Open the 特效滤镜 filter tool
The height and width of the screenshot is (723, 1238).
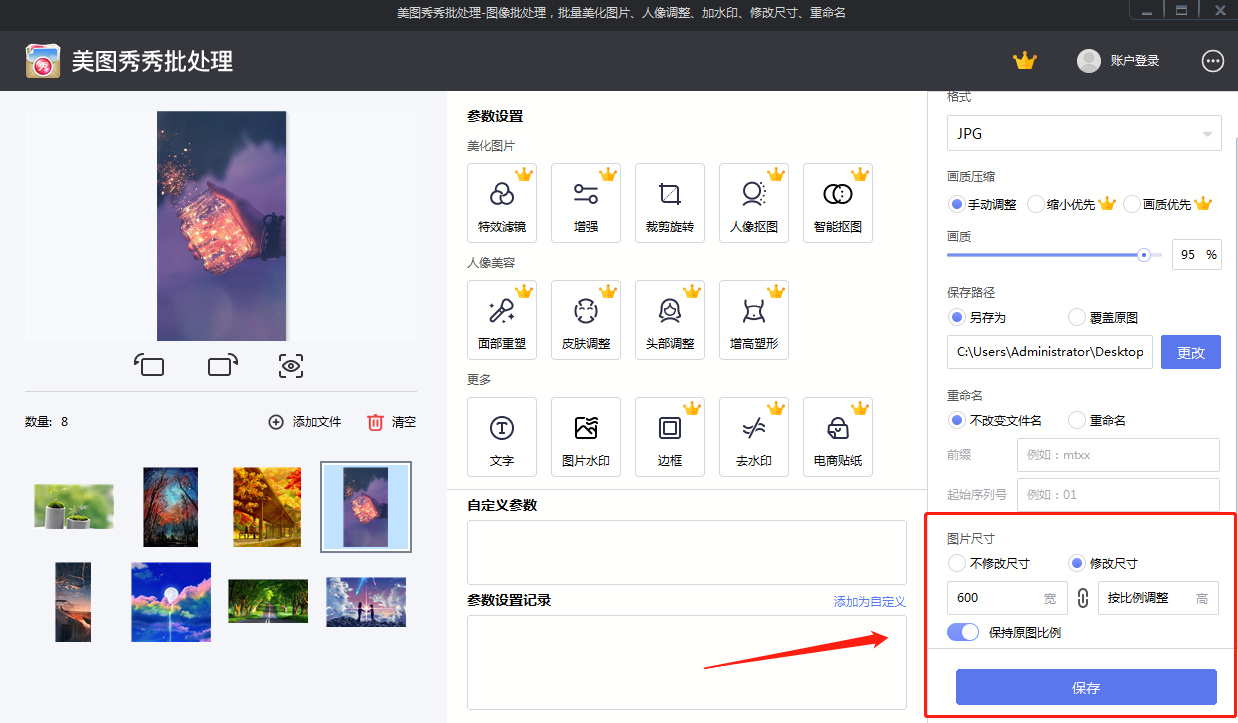click(502, 203)
